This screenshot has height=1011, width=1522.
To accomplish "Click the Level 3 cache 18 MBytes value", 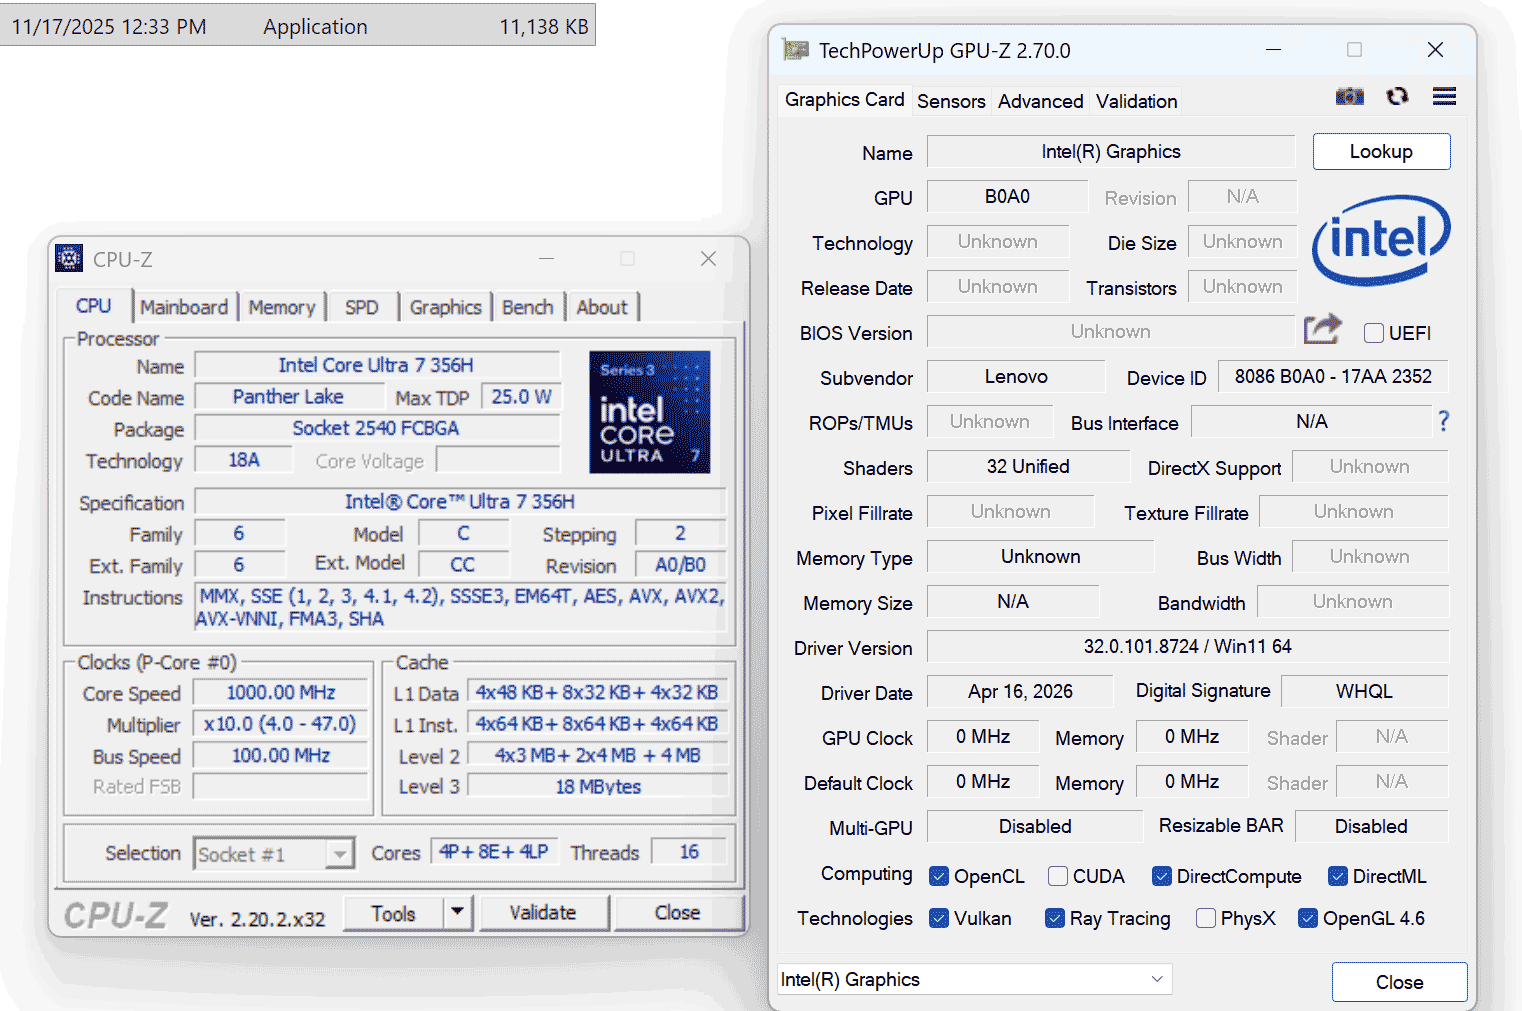I will click(598, 786).
